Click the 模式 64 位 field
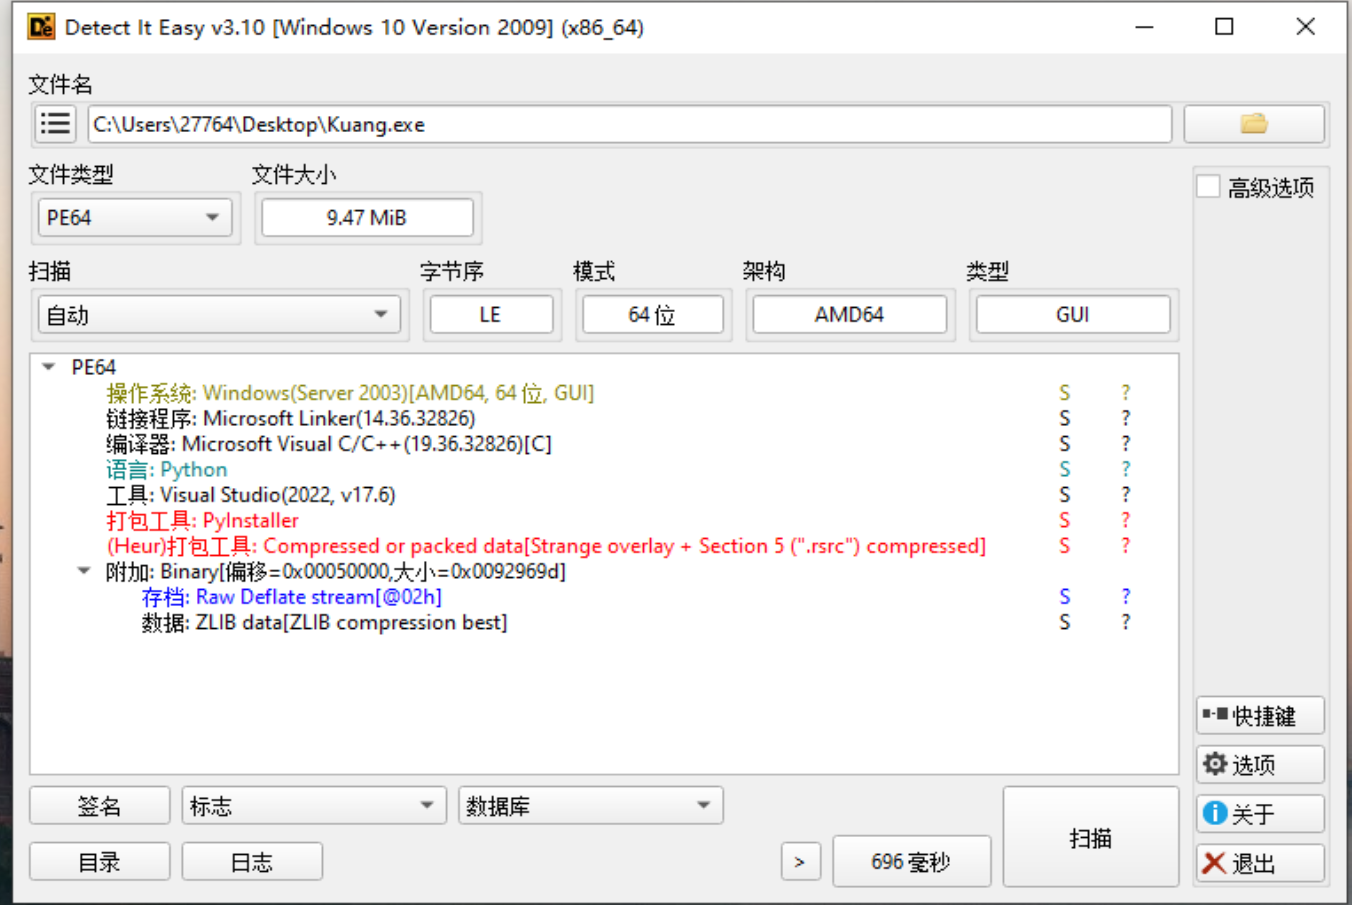Viewport: 1352px width, 905px height. tap(652, 315)
